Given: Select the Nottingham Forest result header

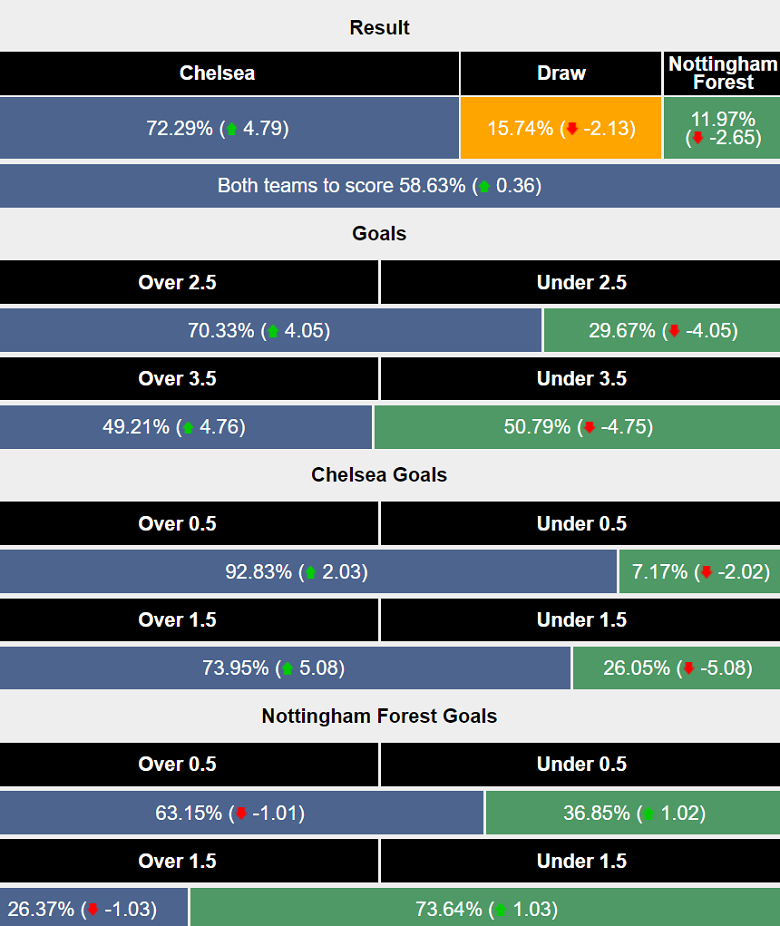Looking at the screenshot, I should point(722,73).
